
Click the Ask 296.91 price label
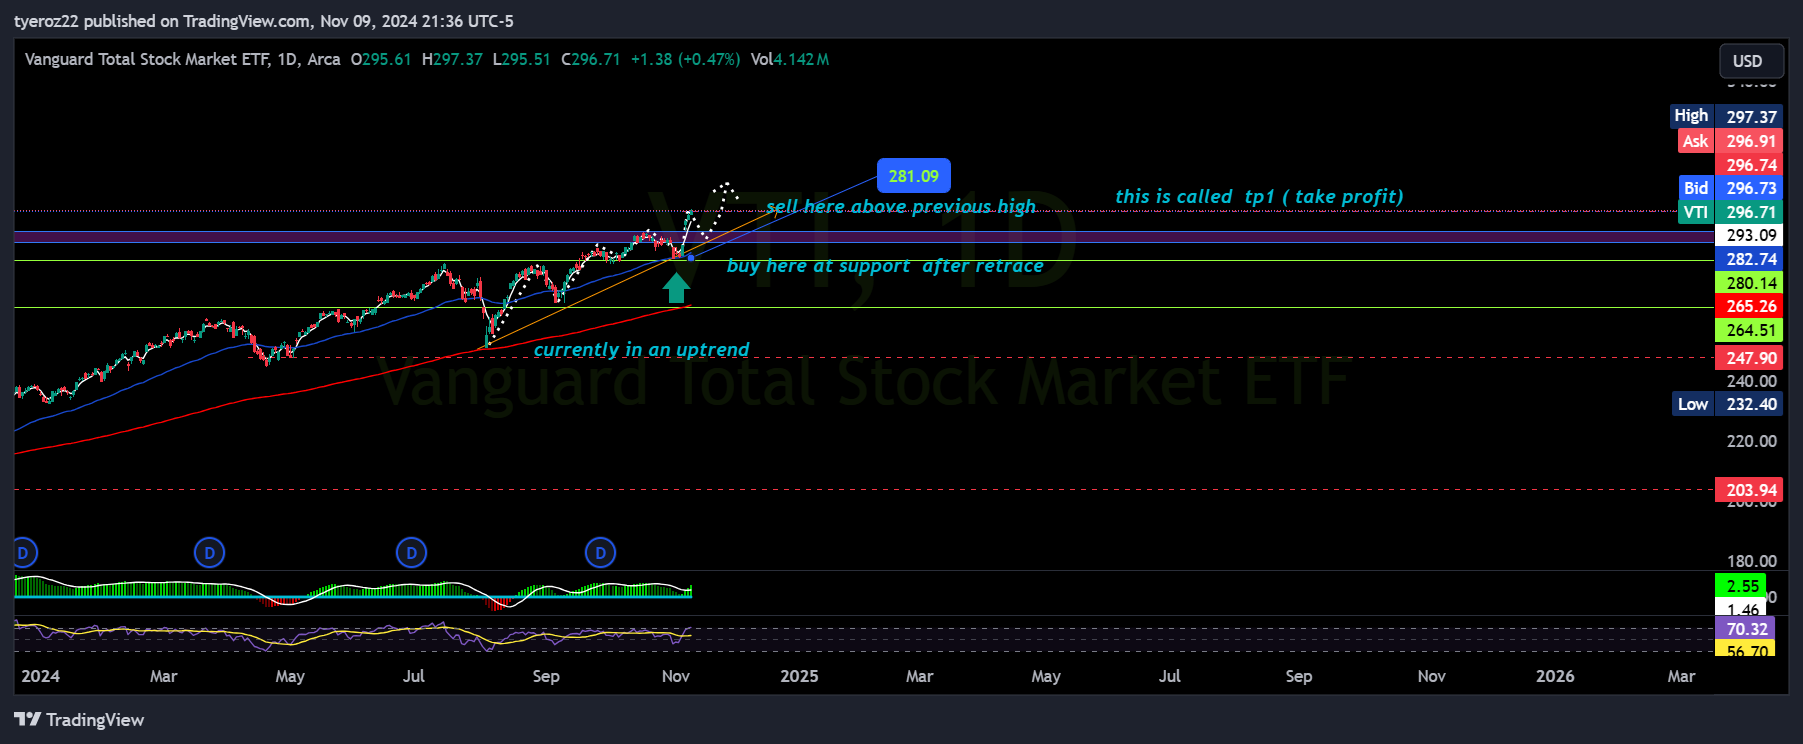coord(1731,141)
